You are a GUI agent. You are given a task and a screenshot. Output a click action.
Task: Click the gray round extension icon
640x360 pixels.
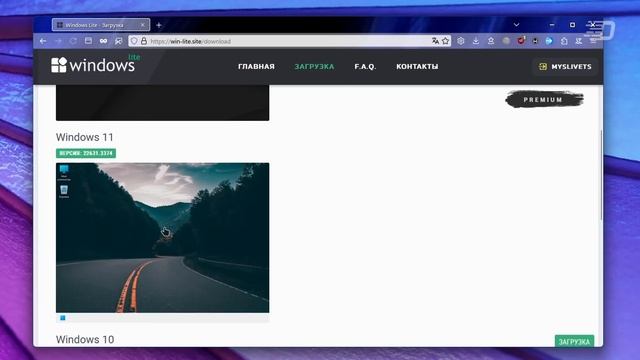click(x=506, y=41)
